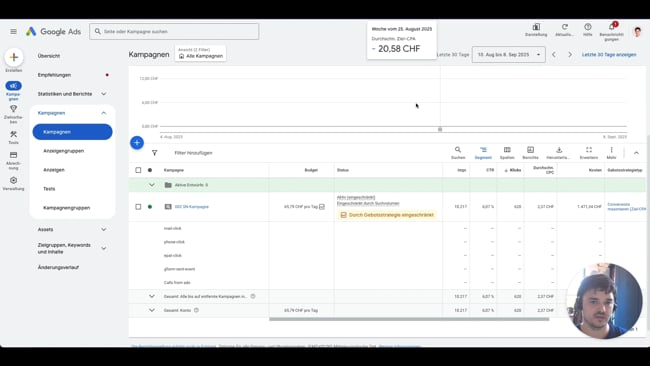Go to next date range arrow
This screenshot has height=366, width=650.
pyautogui.click(x=570, y=55)
